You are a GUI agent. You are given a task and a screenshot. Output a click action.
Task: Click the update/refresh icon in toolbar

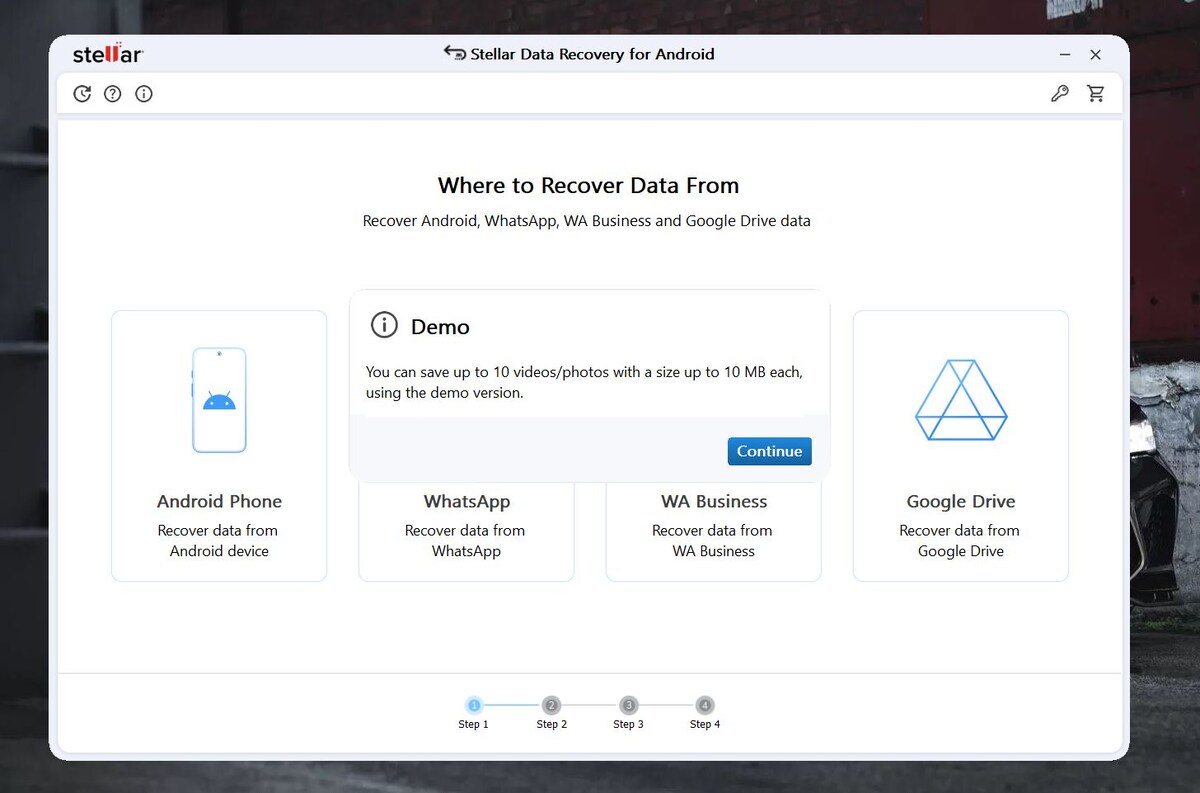pos(82,94)
